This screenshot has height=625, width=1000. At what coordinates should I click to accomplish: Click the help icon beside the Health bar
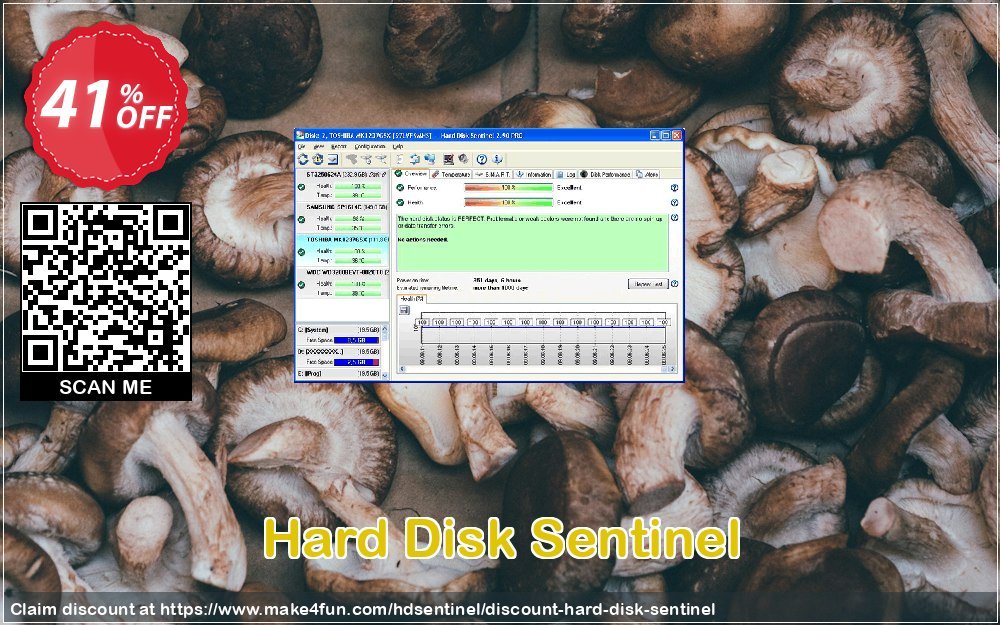pyautogui.click(x=675, y=203)
